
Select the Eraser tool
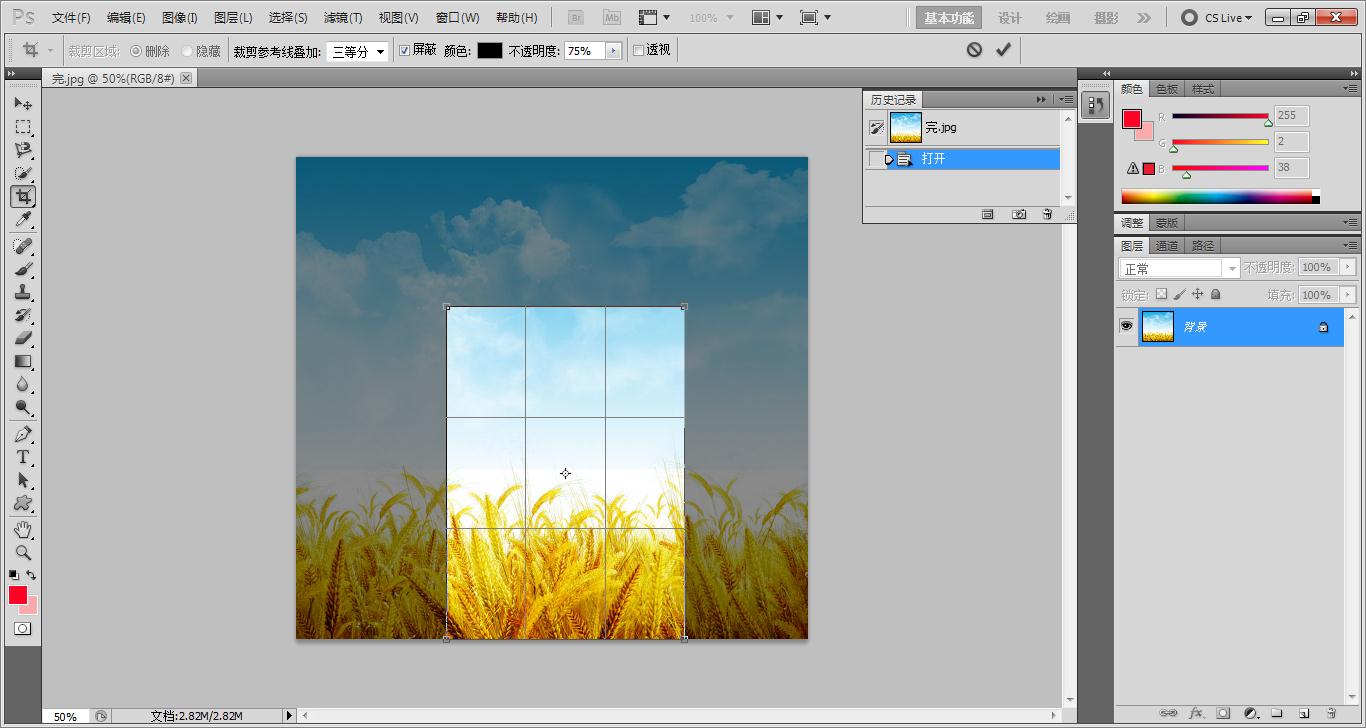[23, 338]
